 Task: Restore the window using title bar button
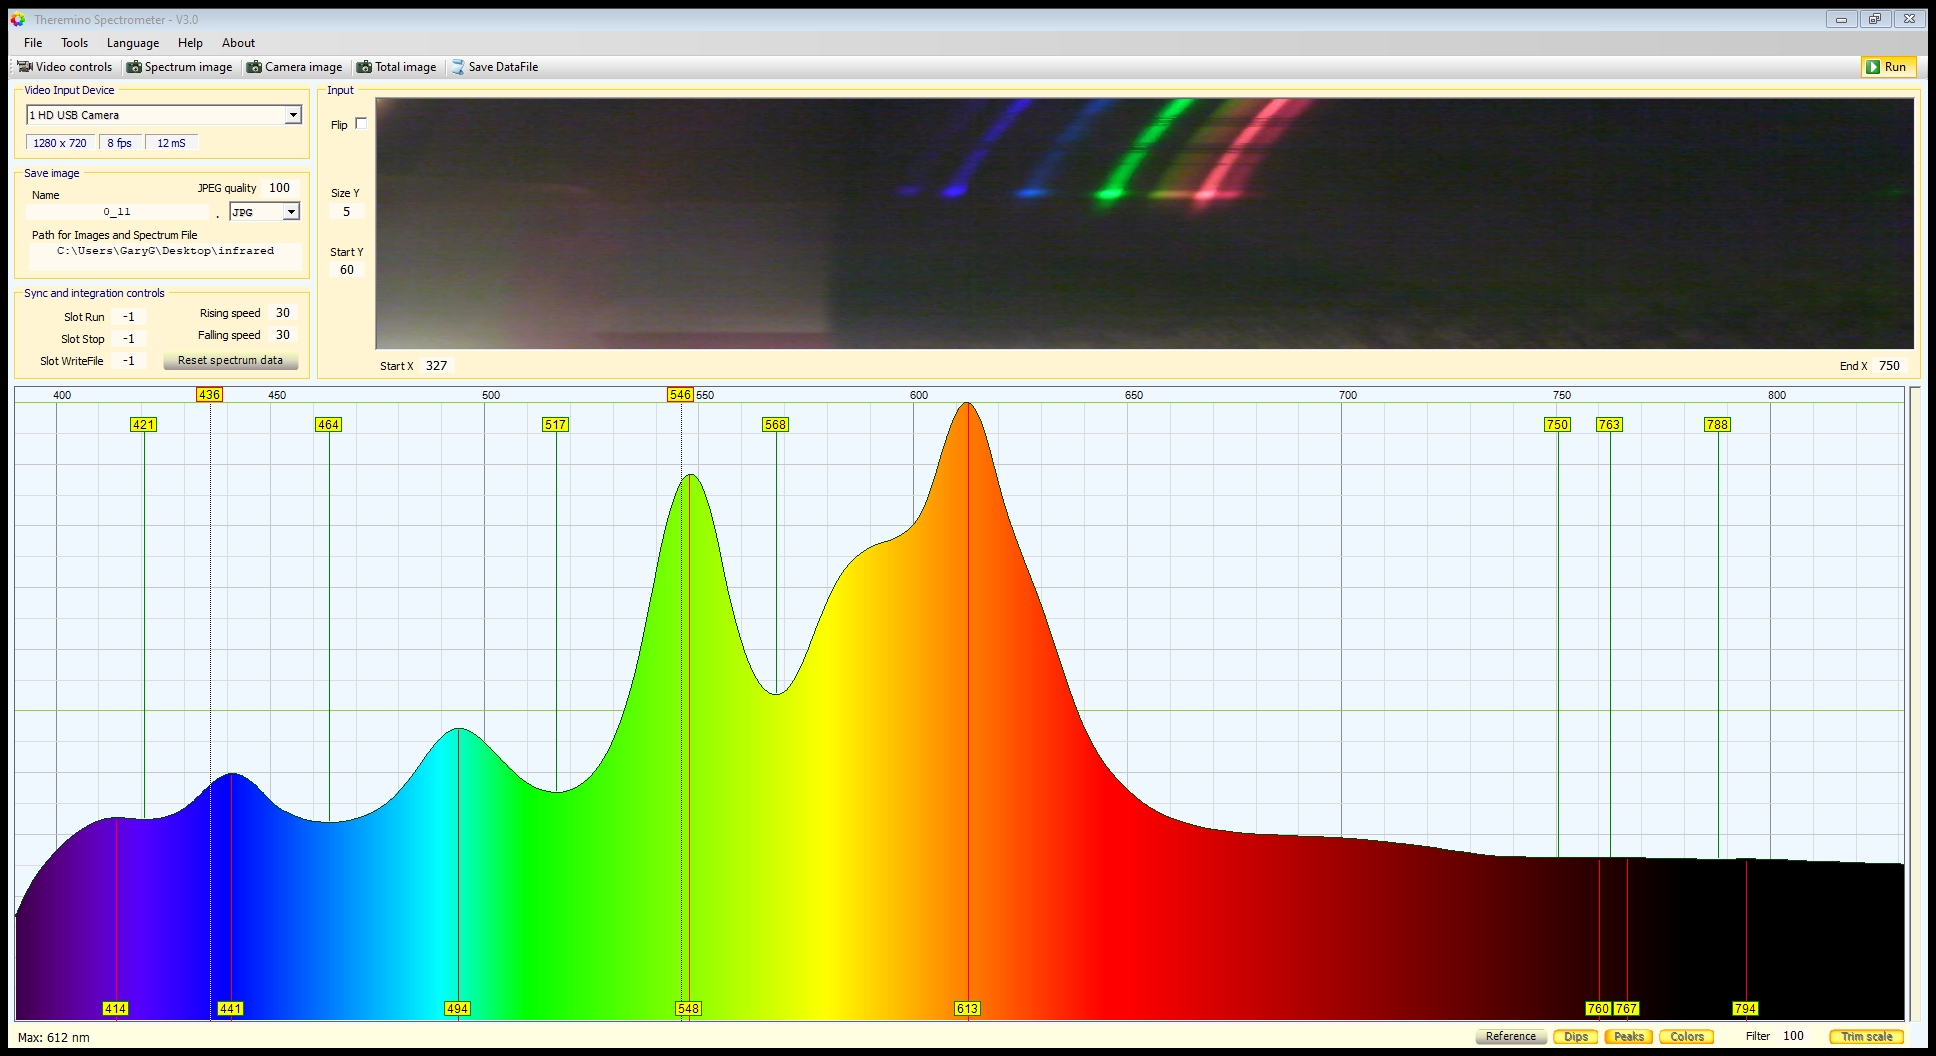point(1875,19)
